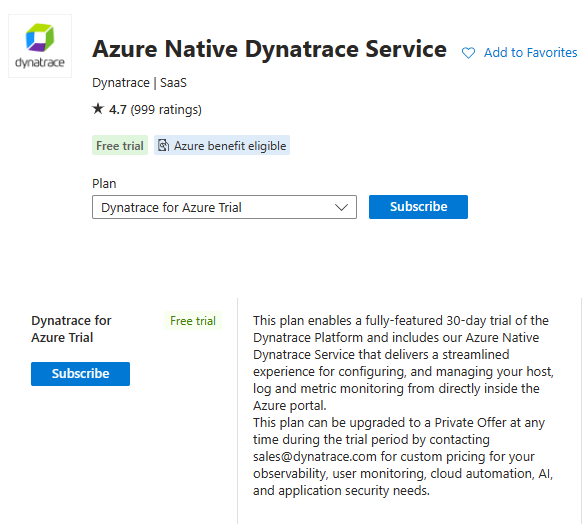Image resolution: width=583 pixels, height=524 pixels.
Task: Click the sales@dynatrace.com email text
Action: tap(315, 456)
